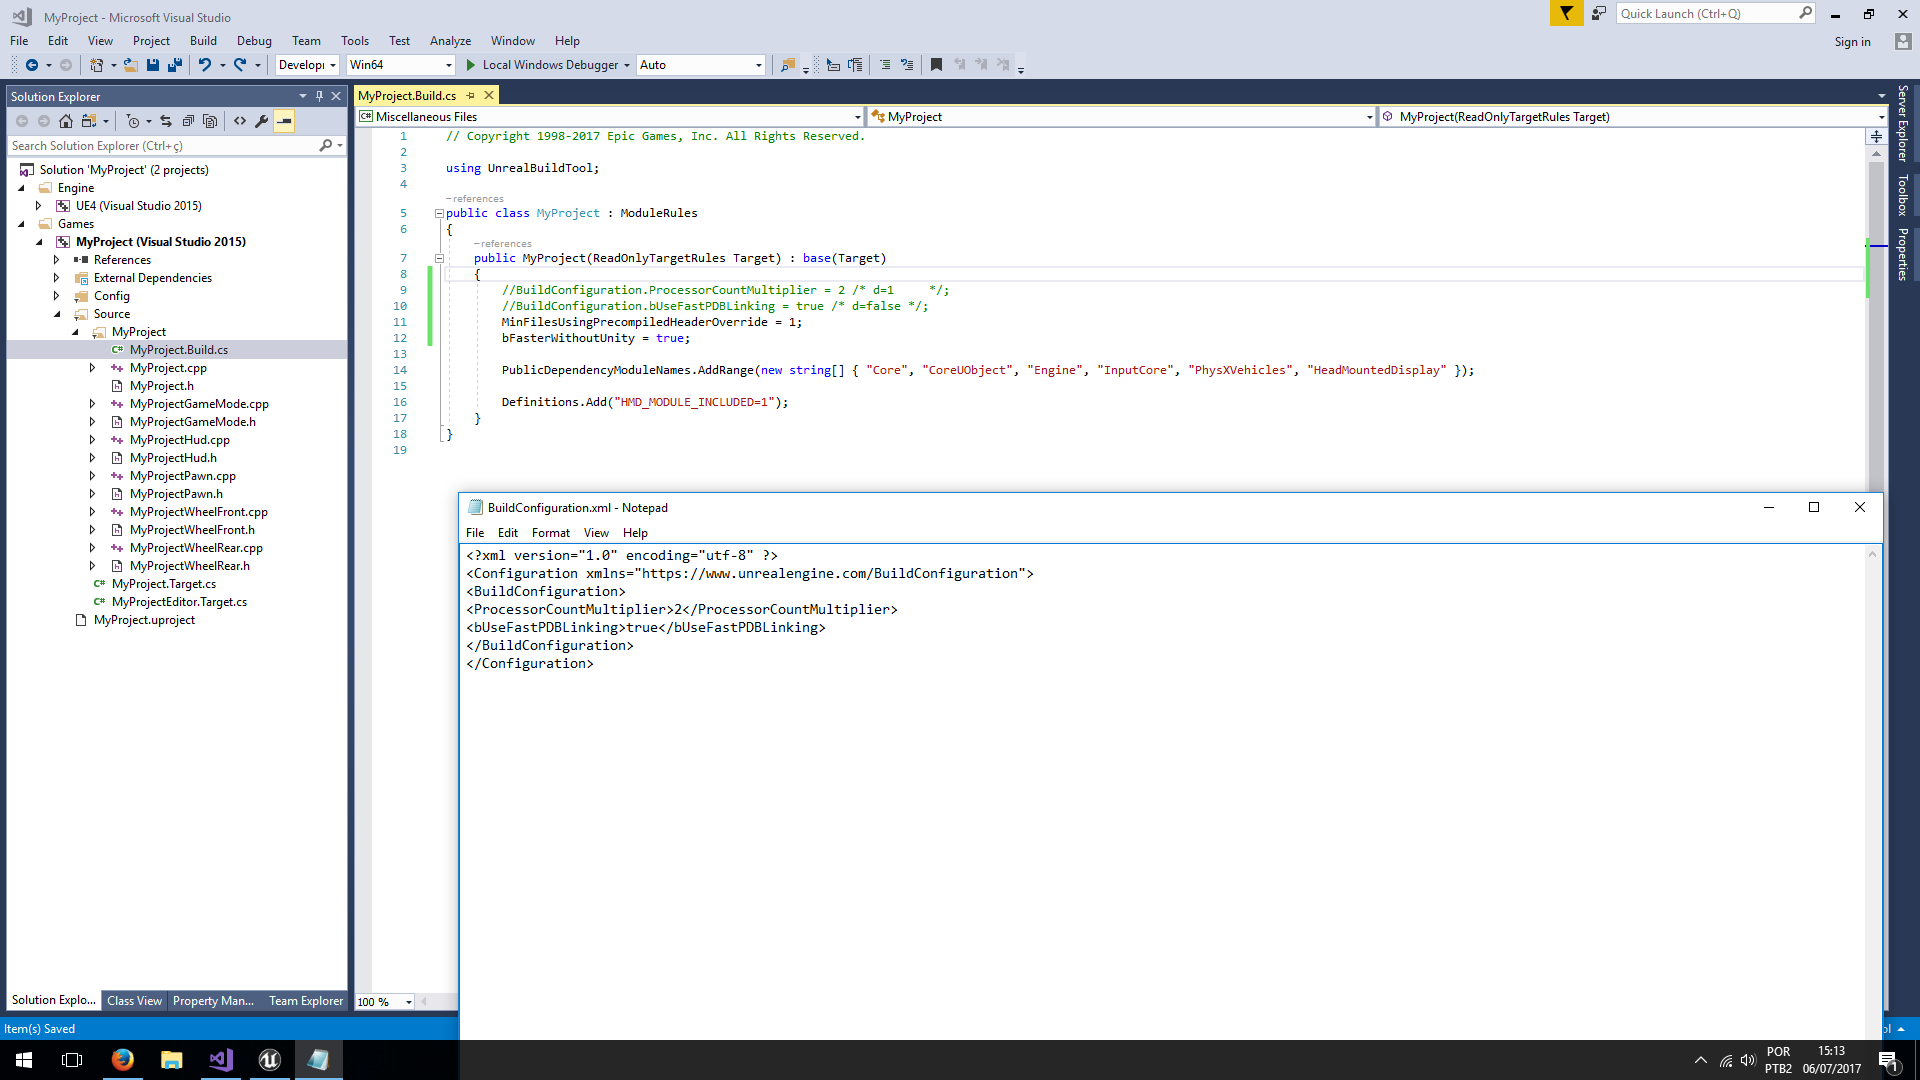The width and height of the screenshot is (1920, 1080).
Task: Open Format menu in Notepad
Action: click(550, 533)
